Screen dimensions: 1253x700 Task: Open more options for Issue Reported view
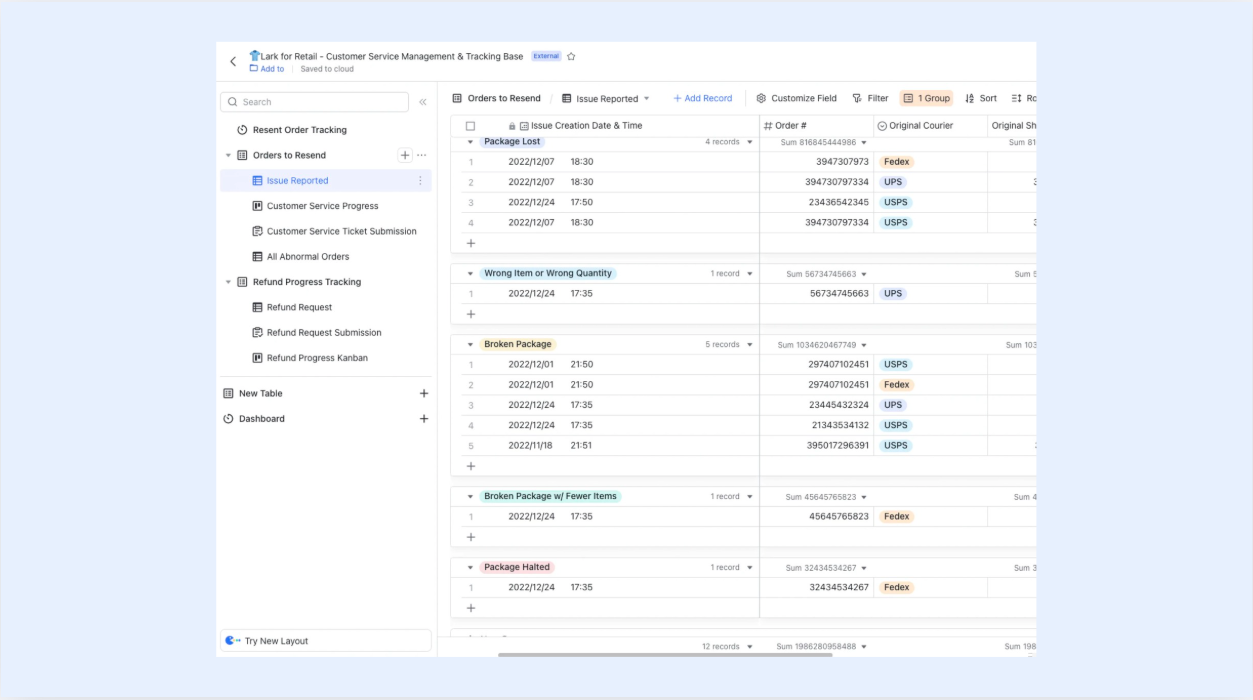[x=420, y=181]
